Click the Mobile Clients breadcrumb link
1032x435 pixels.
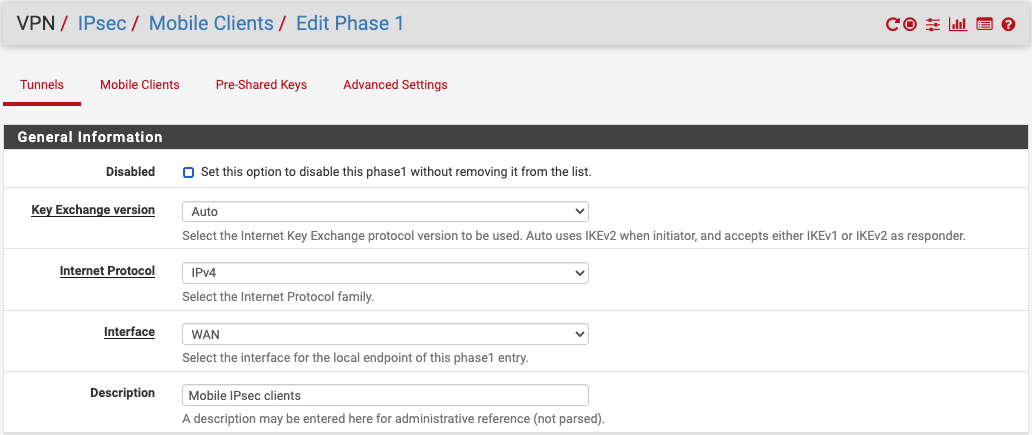[x=211, y=23]
